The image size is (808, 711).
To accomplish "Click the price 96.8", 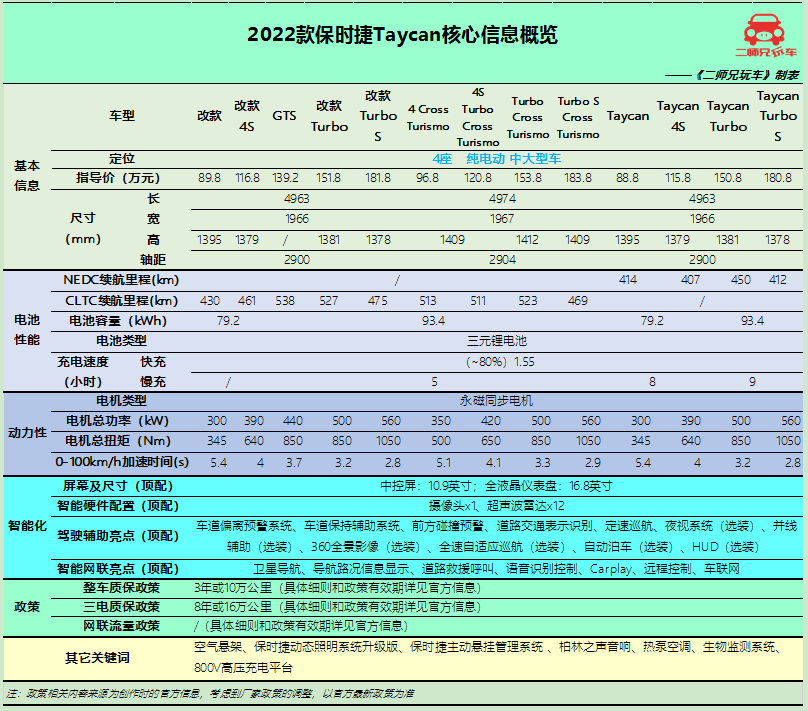I will [x=427, y=178].
